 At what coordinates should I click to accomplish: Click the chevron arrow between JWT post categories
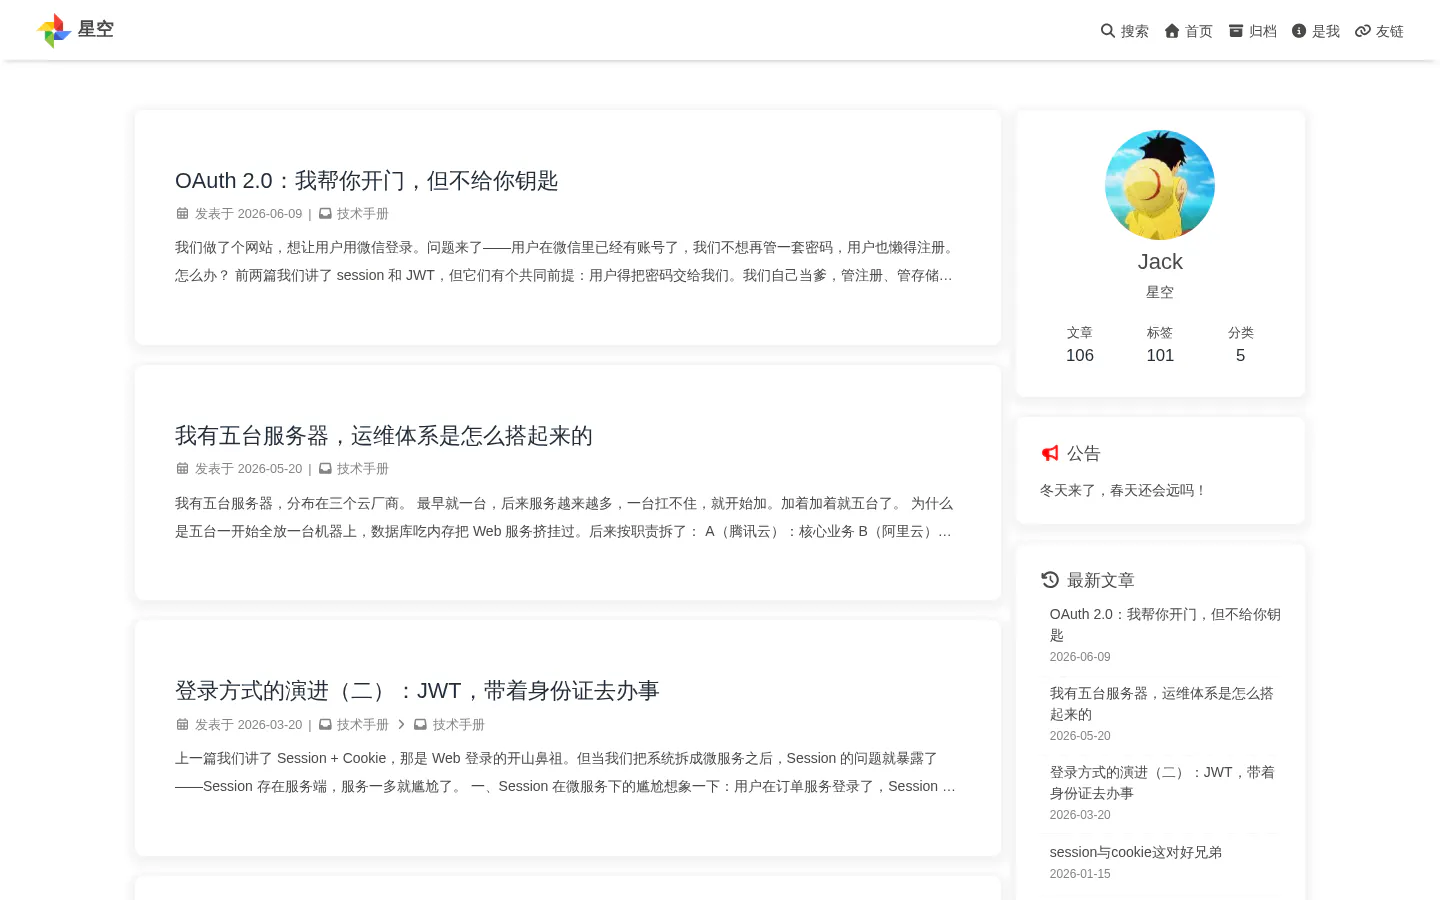[x=401, y=724]
